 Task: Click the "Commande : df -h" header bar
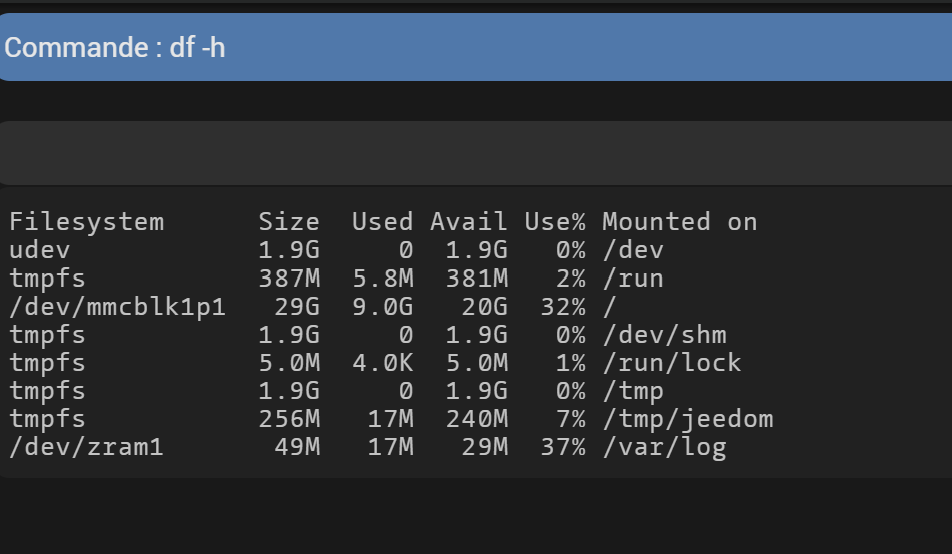pyautogui.click(x=475, y=47)
